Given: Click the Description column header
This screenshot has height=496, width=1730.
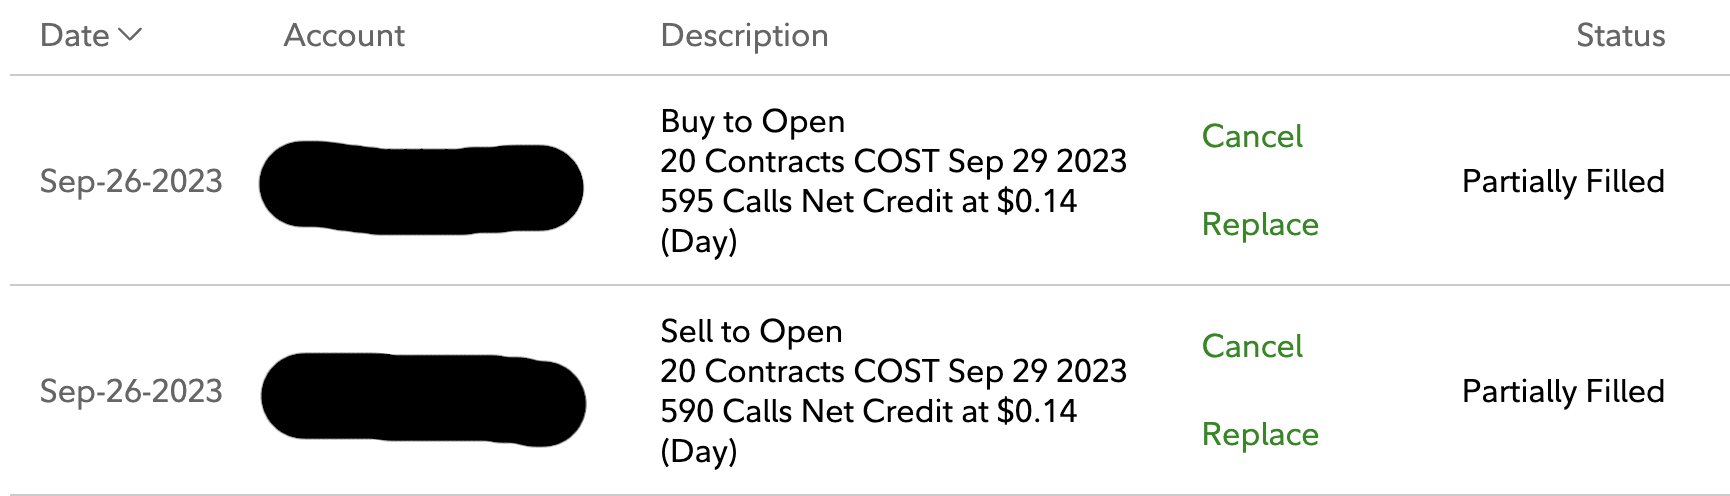Looking at the screenshot, I should (x=744, y=35).
